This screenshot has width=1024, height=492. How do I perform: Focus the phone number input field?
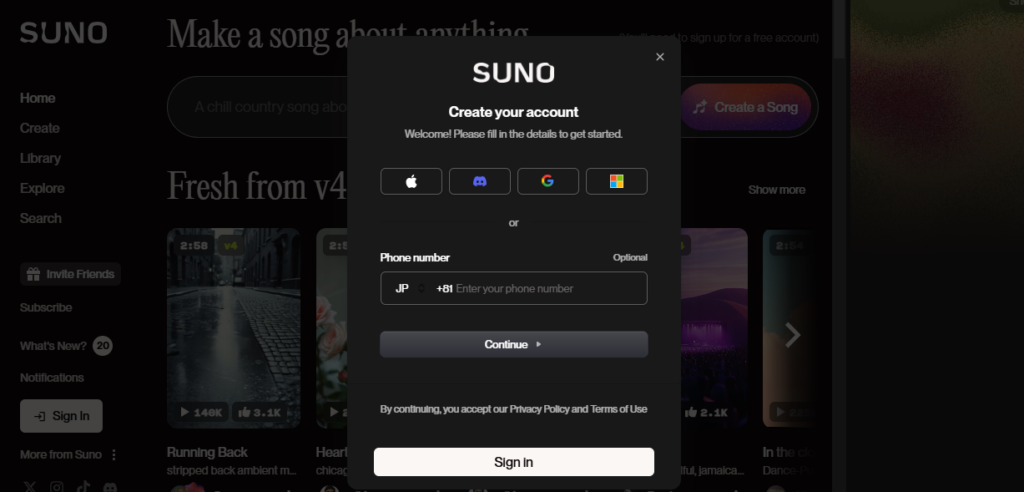coord(545,288)
